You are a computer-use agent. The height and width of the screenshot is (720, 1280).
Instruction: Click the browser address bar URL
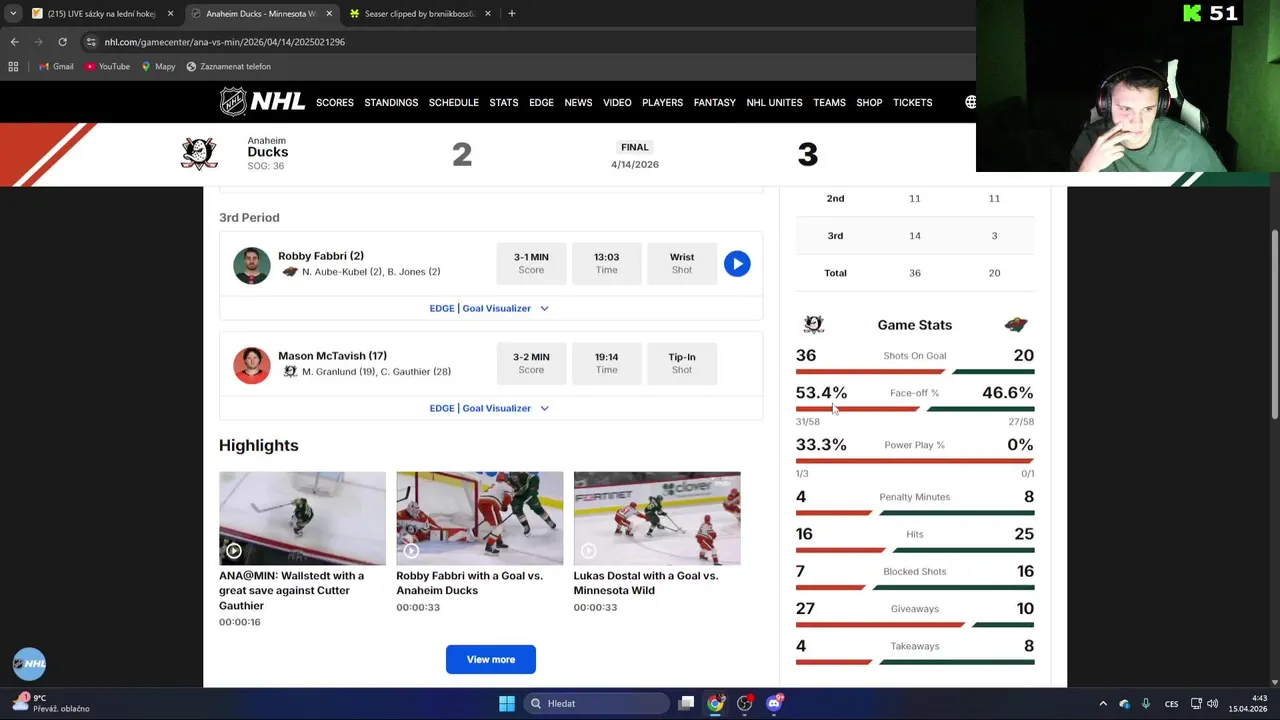click(x=225, y=42)
